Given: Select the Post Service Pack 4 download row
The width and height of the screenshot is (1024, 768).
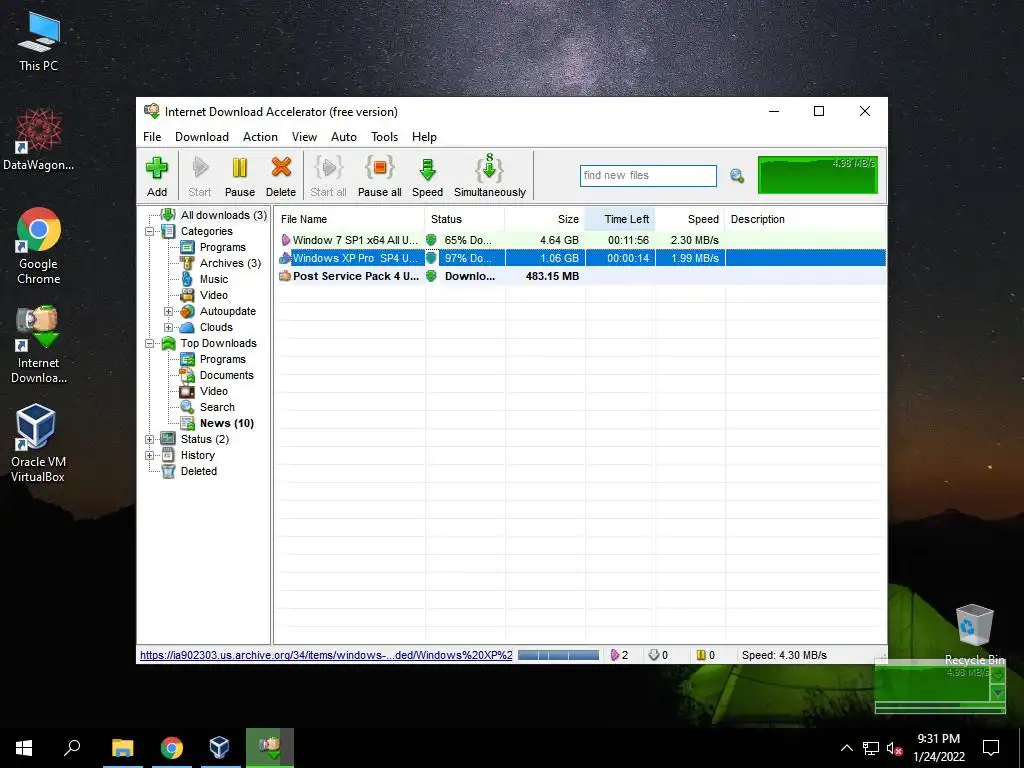Looking at the screenshot, I should click(581, 276).
